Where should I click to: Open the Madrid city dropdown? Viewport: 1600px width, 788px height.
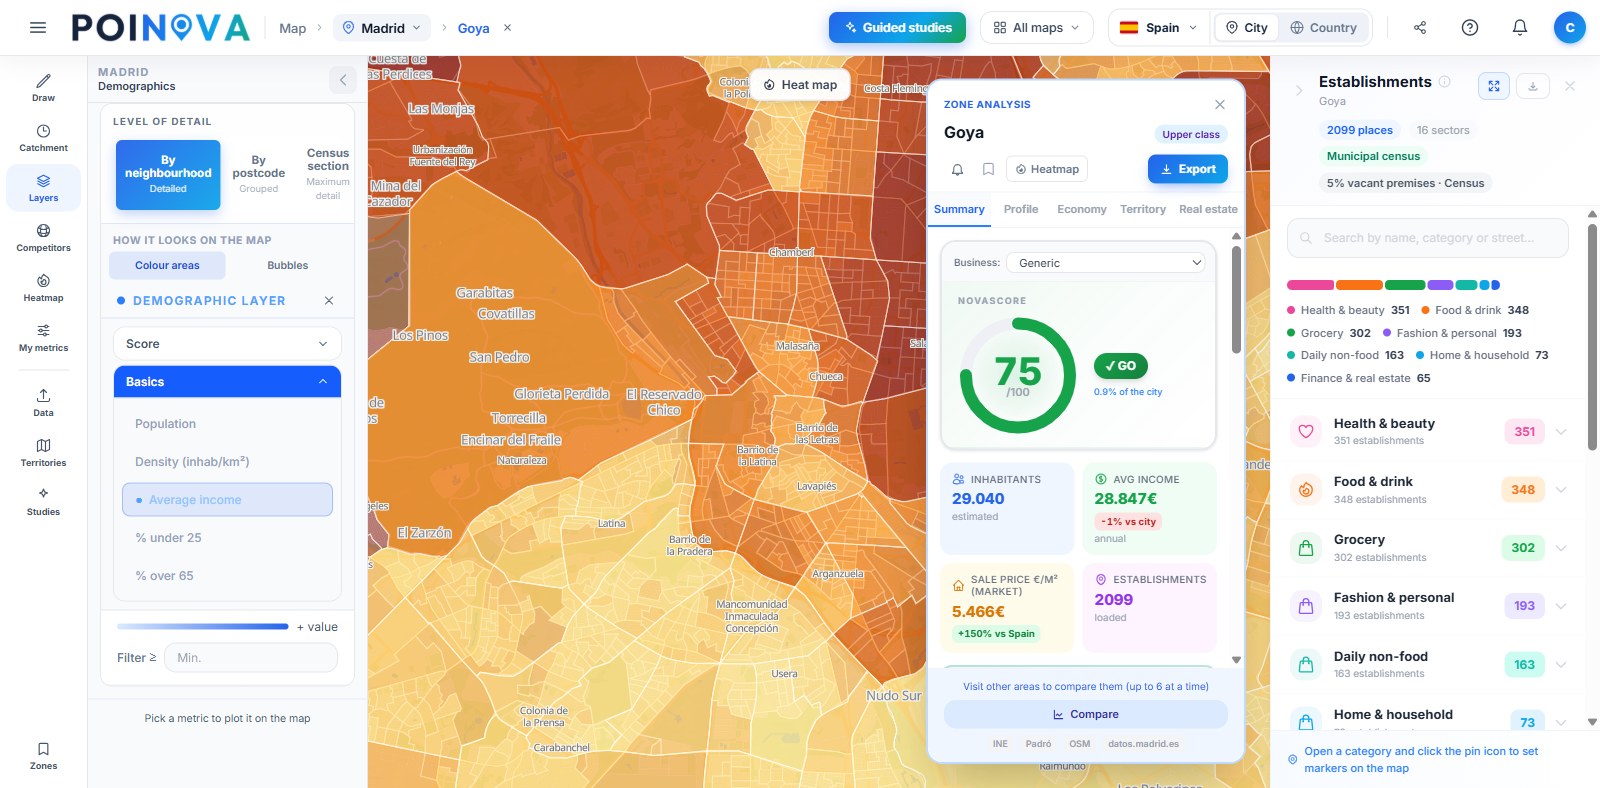click(x=382, y=28)
